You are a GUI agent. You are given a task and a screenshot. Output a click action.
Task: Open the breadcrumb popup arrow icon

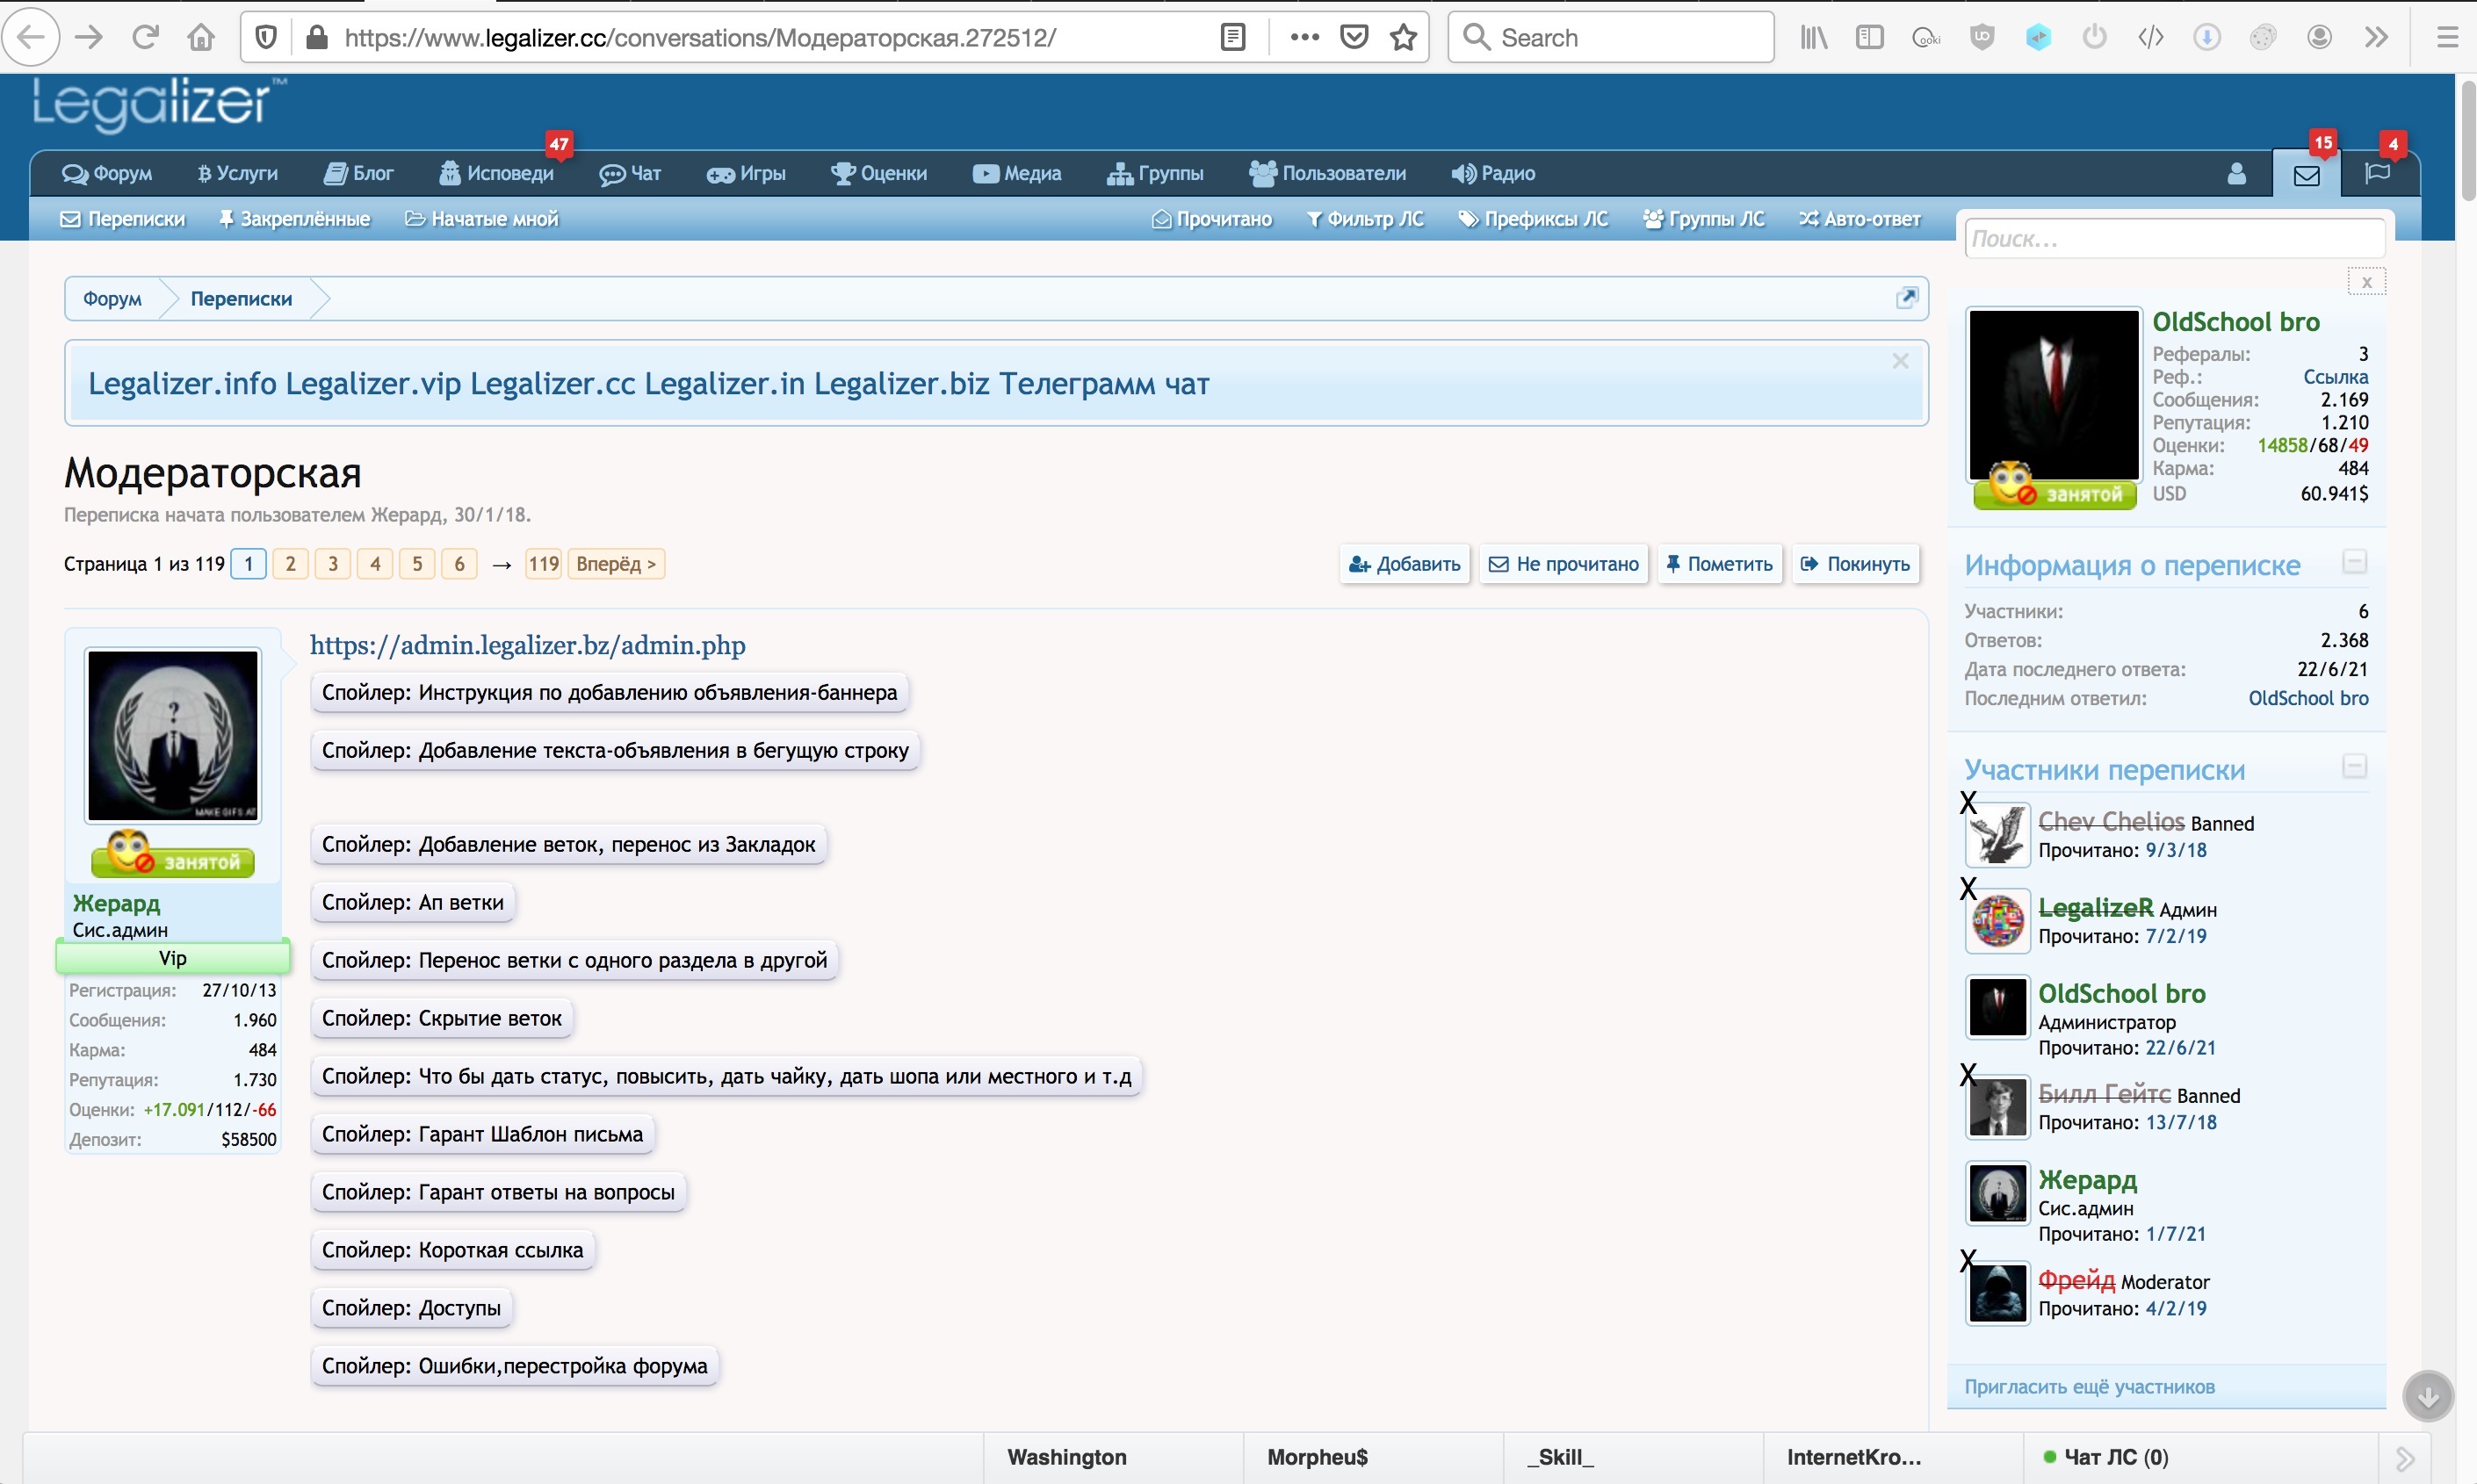[x=1906, y=298]
